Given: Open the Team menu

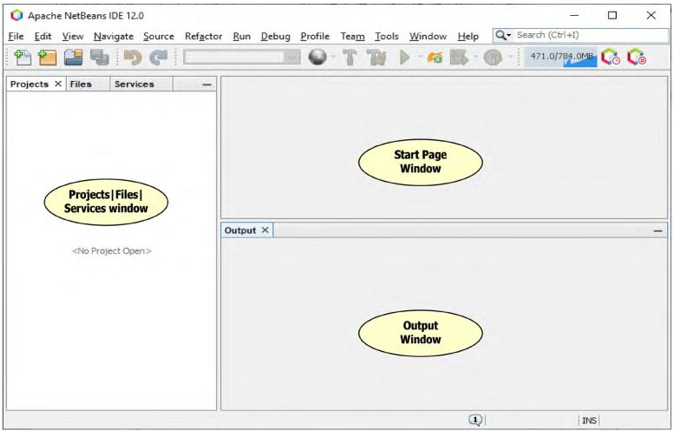Looking at the screenshot, I should (353, 36).
